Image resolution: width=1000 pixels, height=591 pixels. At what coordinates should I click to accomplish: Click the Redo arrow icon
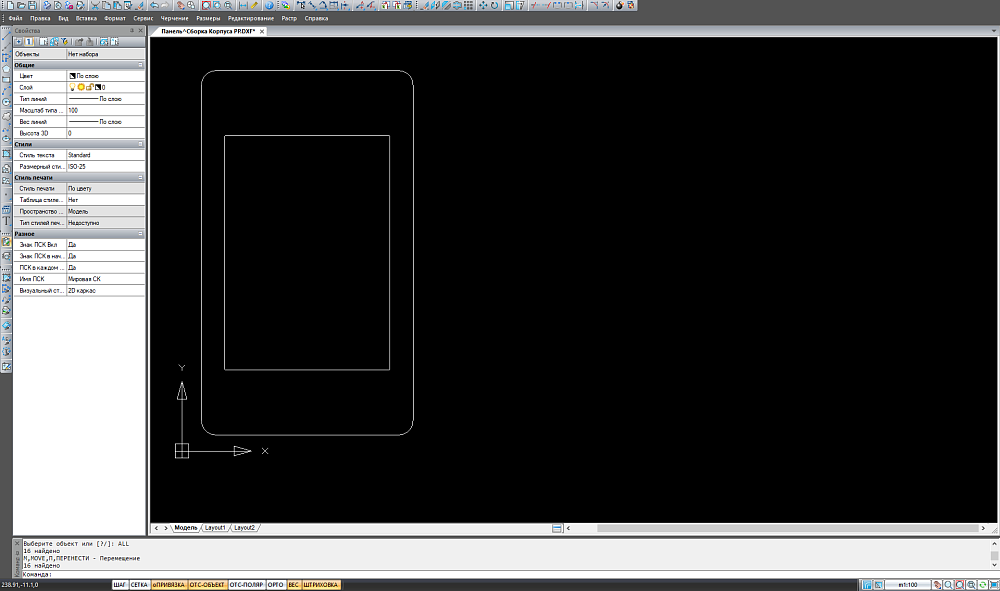tap(166, 5)
